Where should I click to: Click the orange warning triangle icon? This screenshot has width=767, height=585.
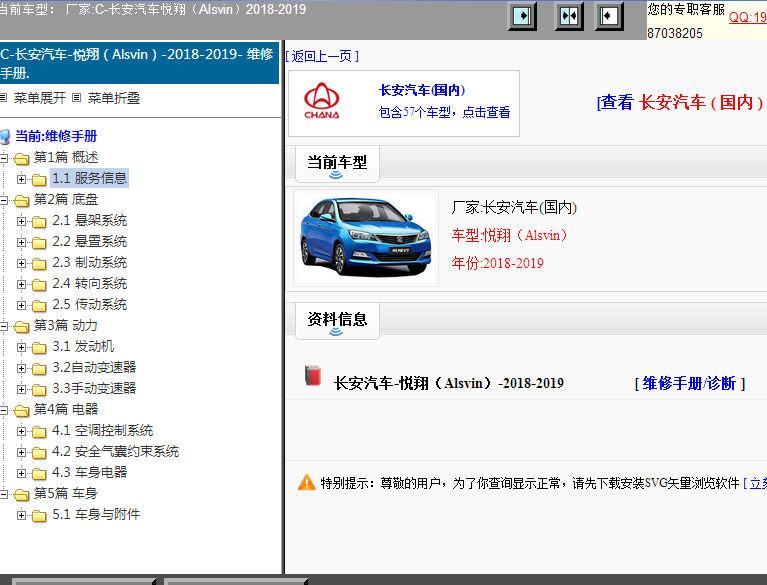pos(307,483)
